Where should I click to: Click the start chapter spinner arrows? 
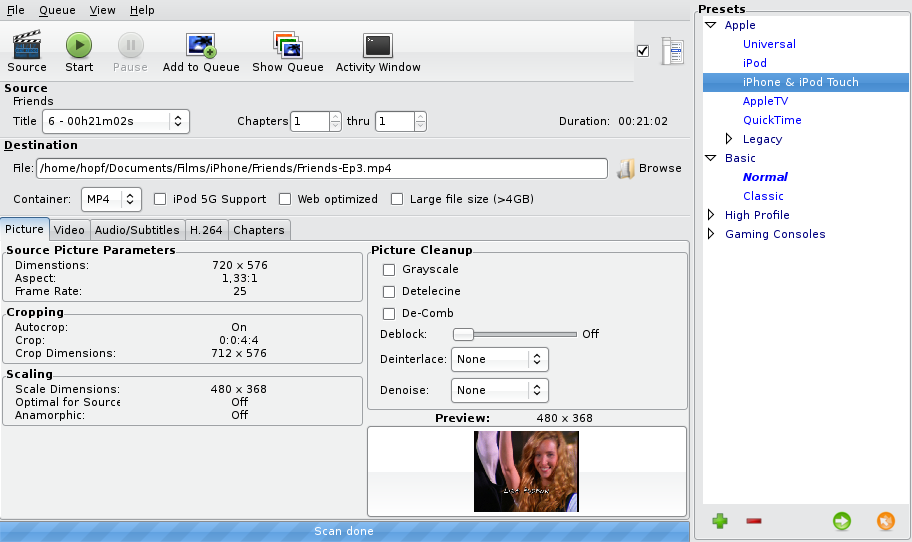pyautogui.click(x=335, y=122)
